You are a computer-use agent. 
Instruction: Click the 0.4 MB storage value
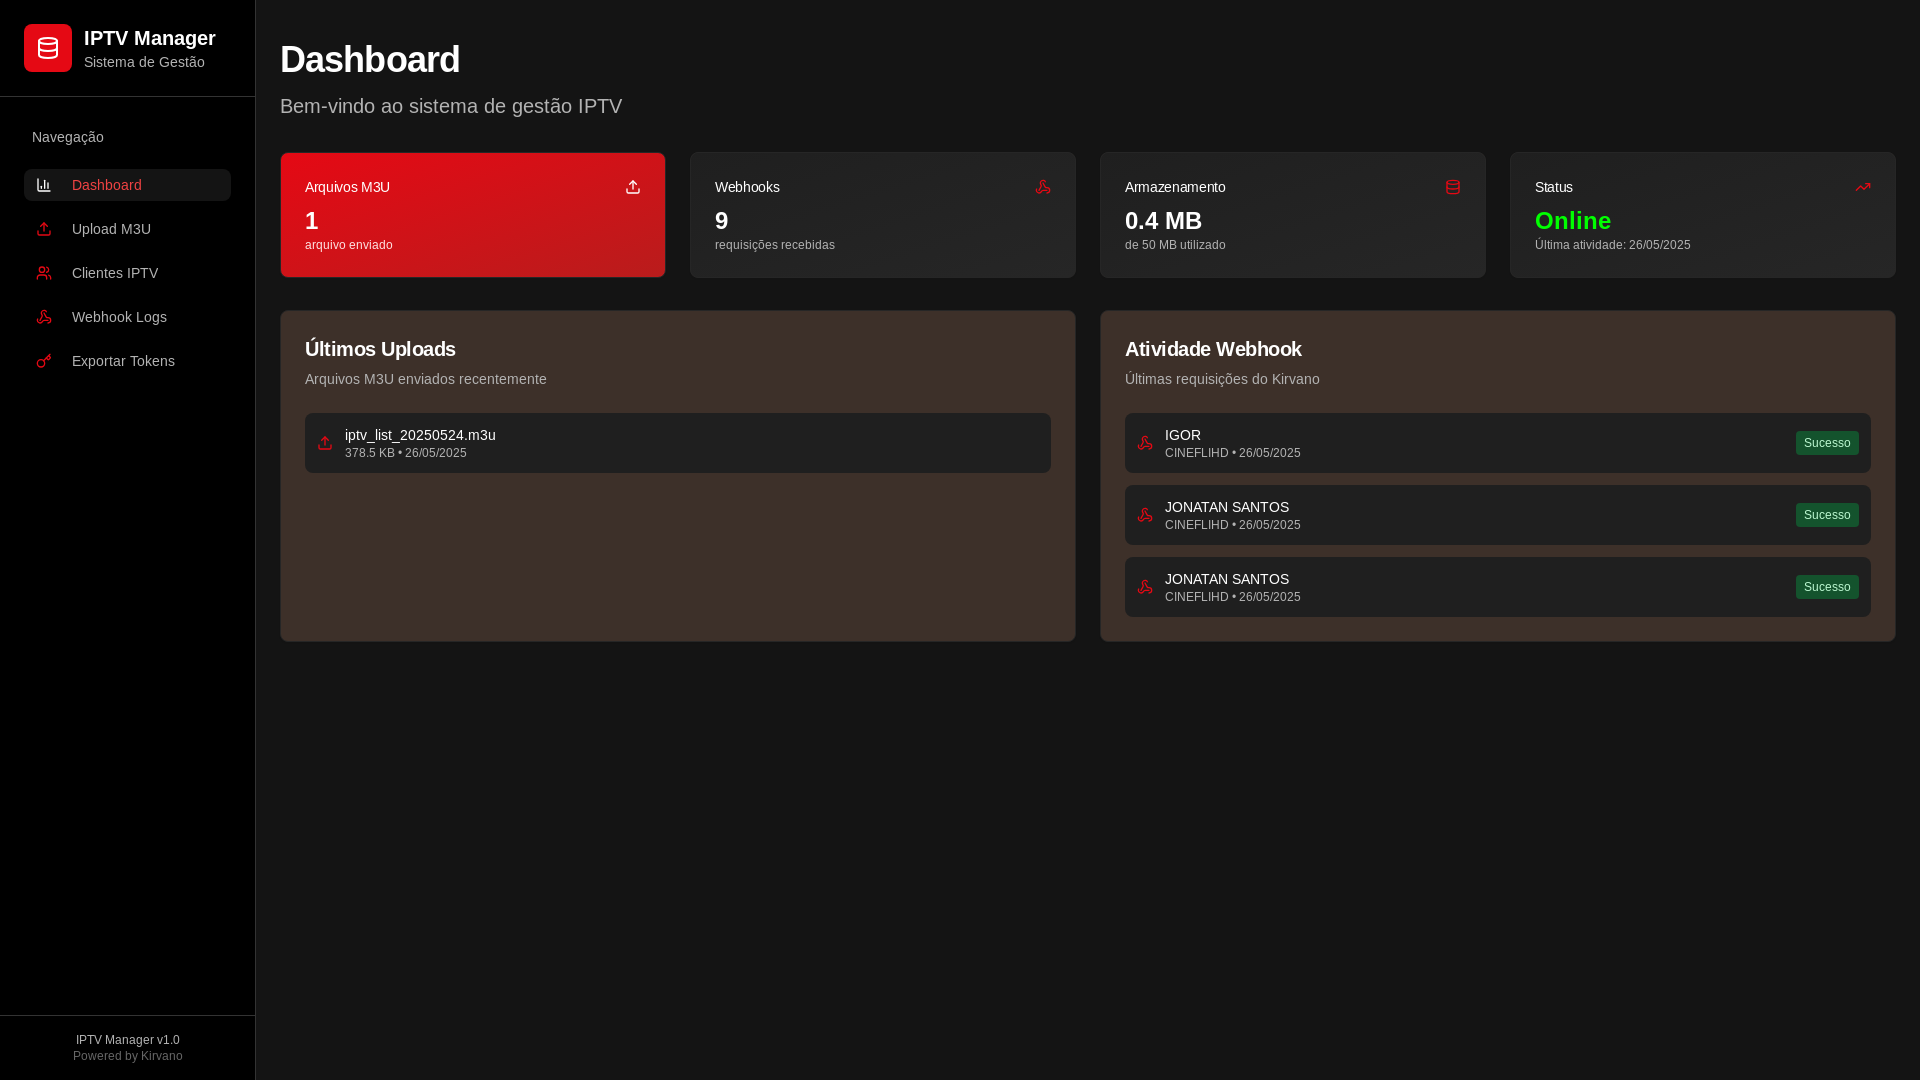1163,221
